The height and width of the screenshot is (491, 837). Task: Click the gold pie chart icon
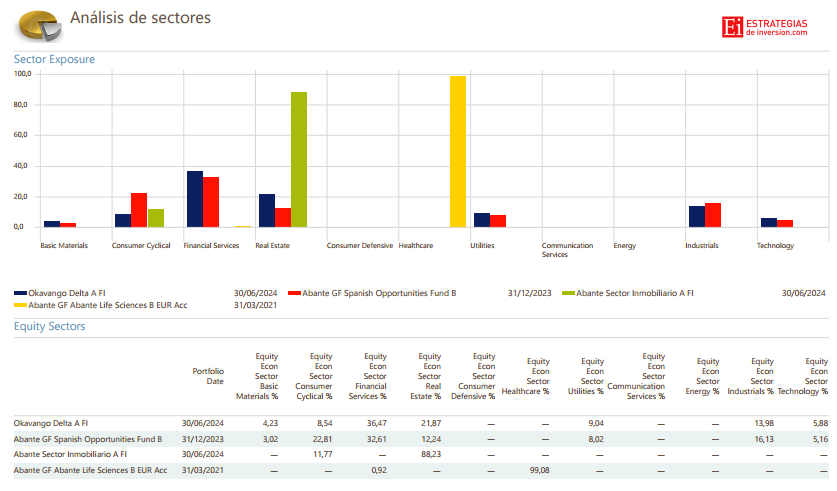pyautogui.click(x=40, y=26)
